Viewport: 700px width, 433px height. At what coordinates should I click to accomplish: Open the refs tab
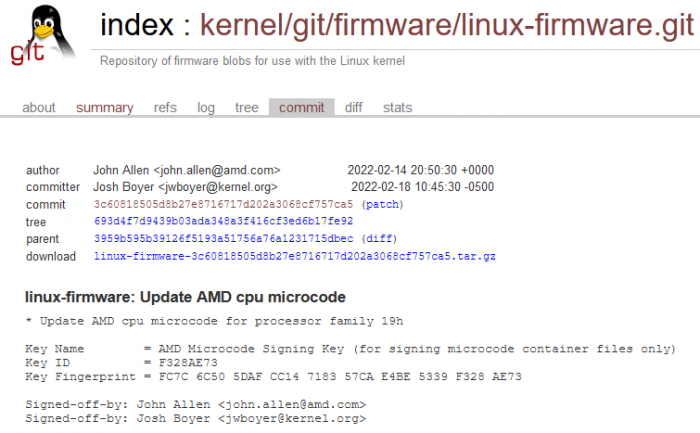point(165,108)
